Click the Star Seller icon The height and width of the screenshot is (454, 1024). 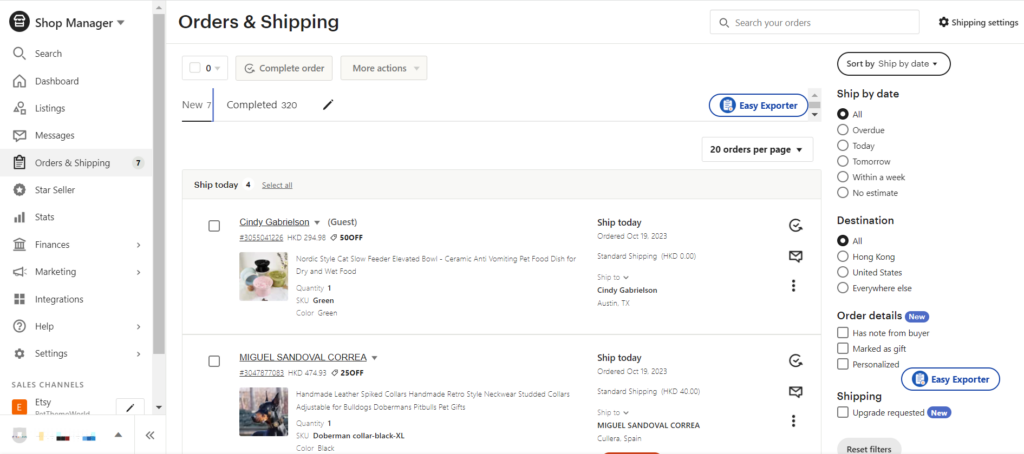click(x=19, y=190)
